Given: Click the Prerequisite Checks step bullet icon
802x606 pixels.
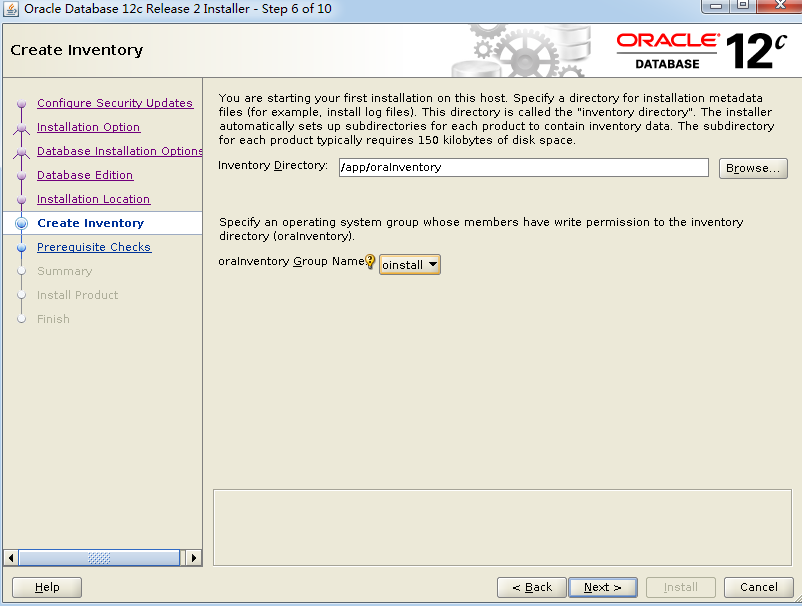Looking at the screenshot, I should point(21,248).
